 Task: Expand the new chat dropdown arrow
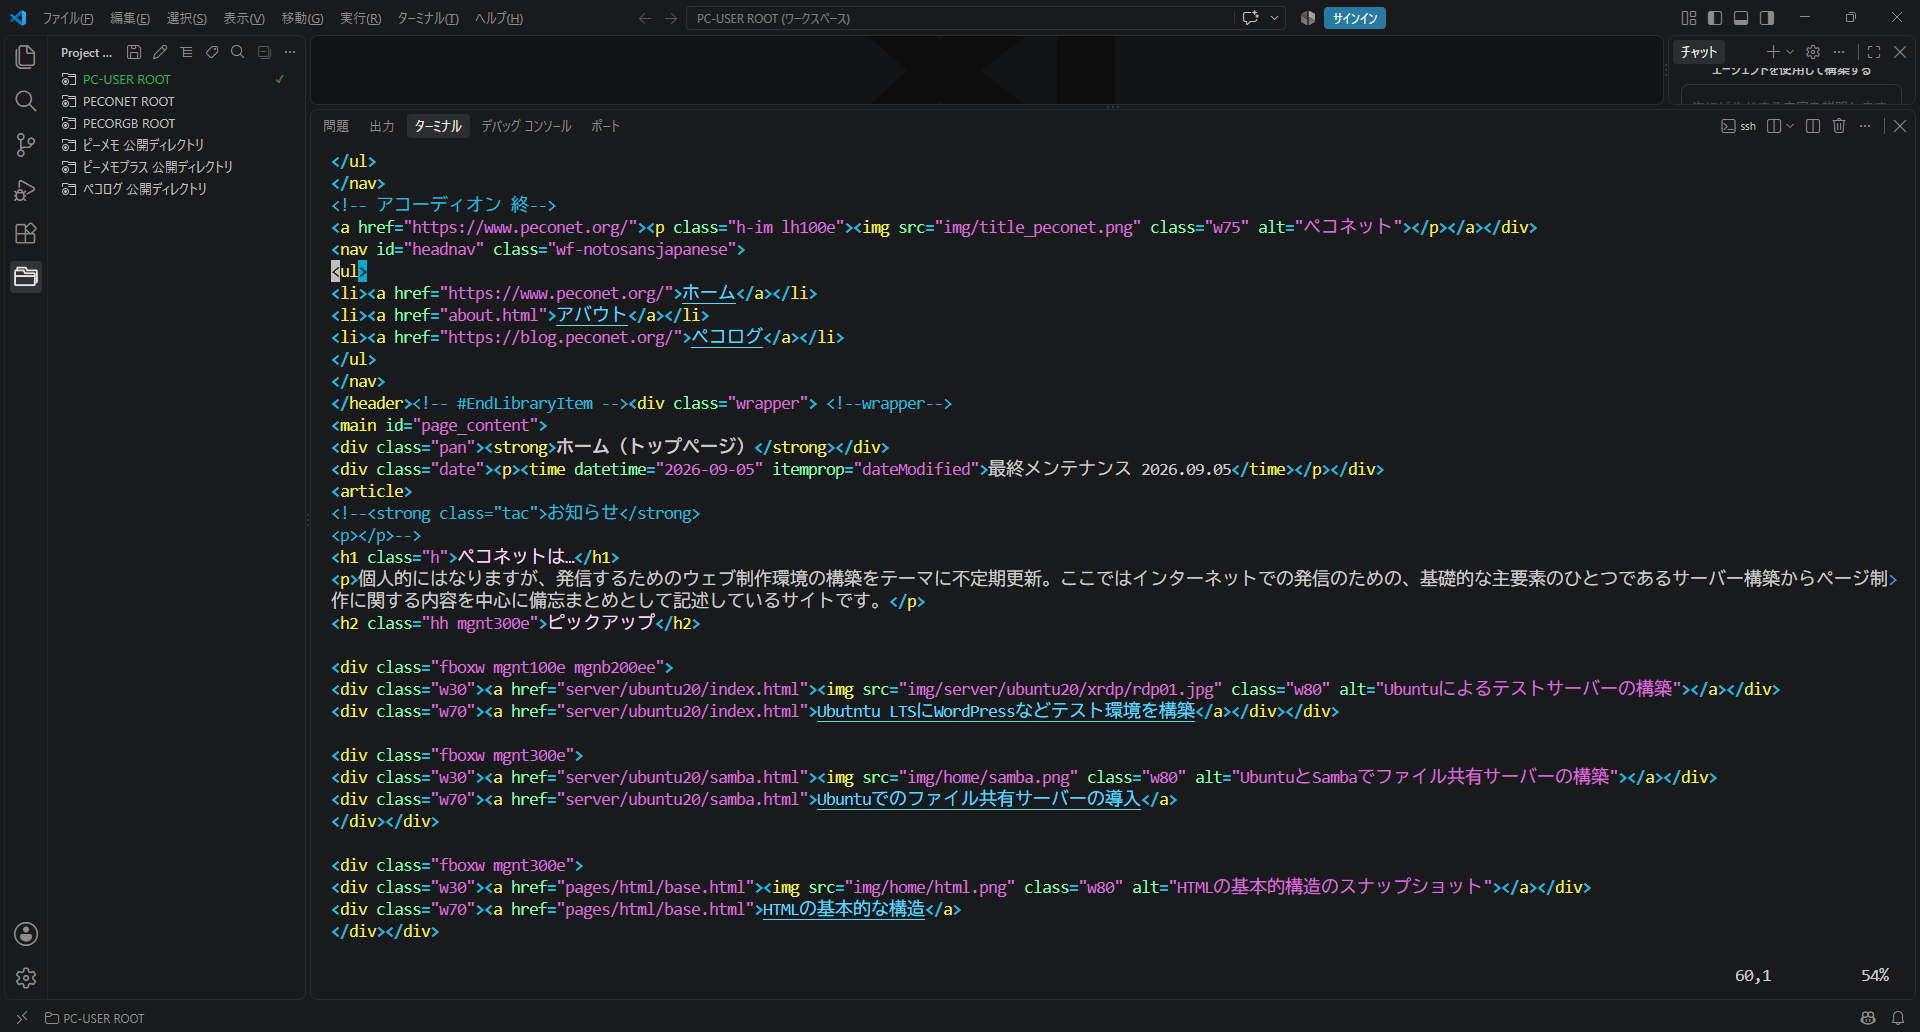(1790, 52)
